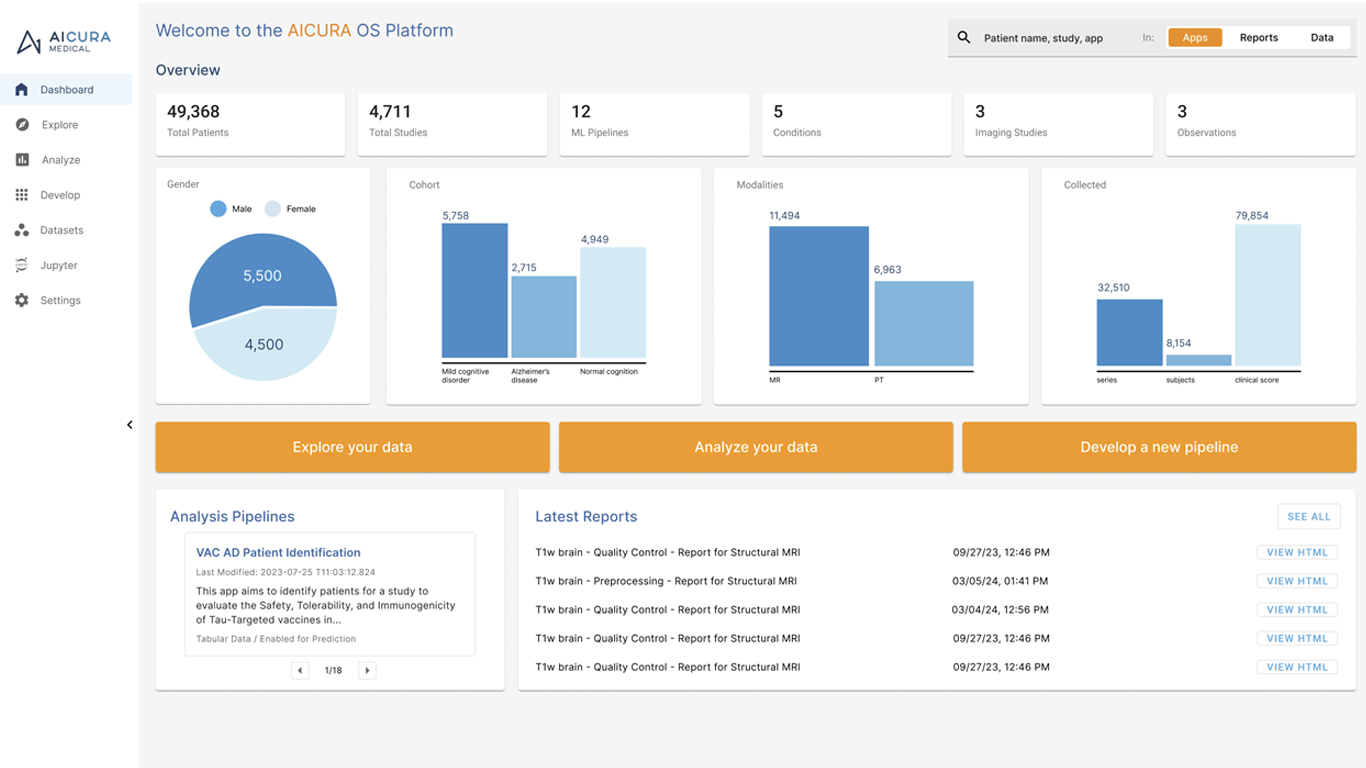Image resolution: width=1366 pixels, height=768 pixels.
Task: Open the Dashboard menu item
Action: (66, 90)
